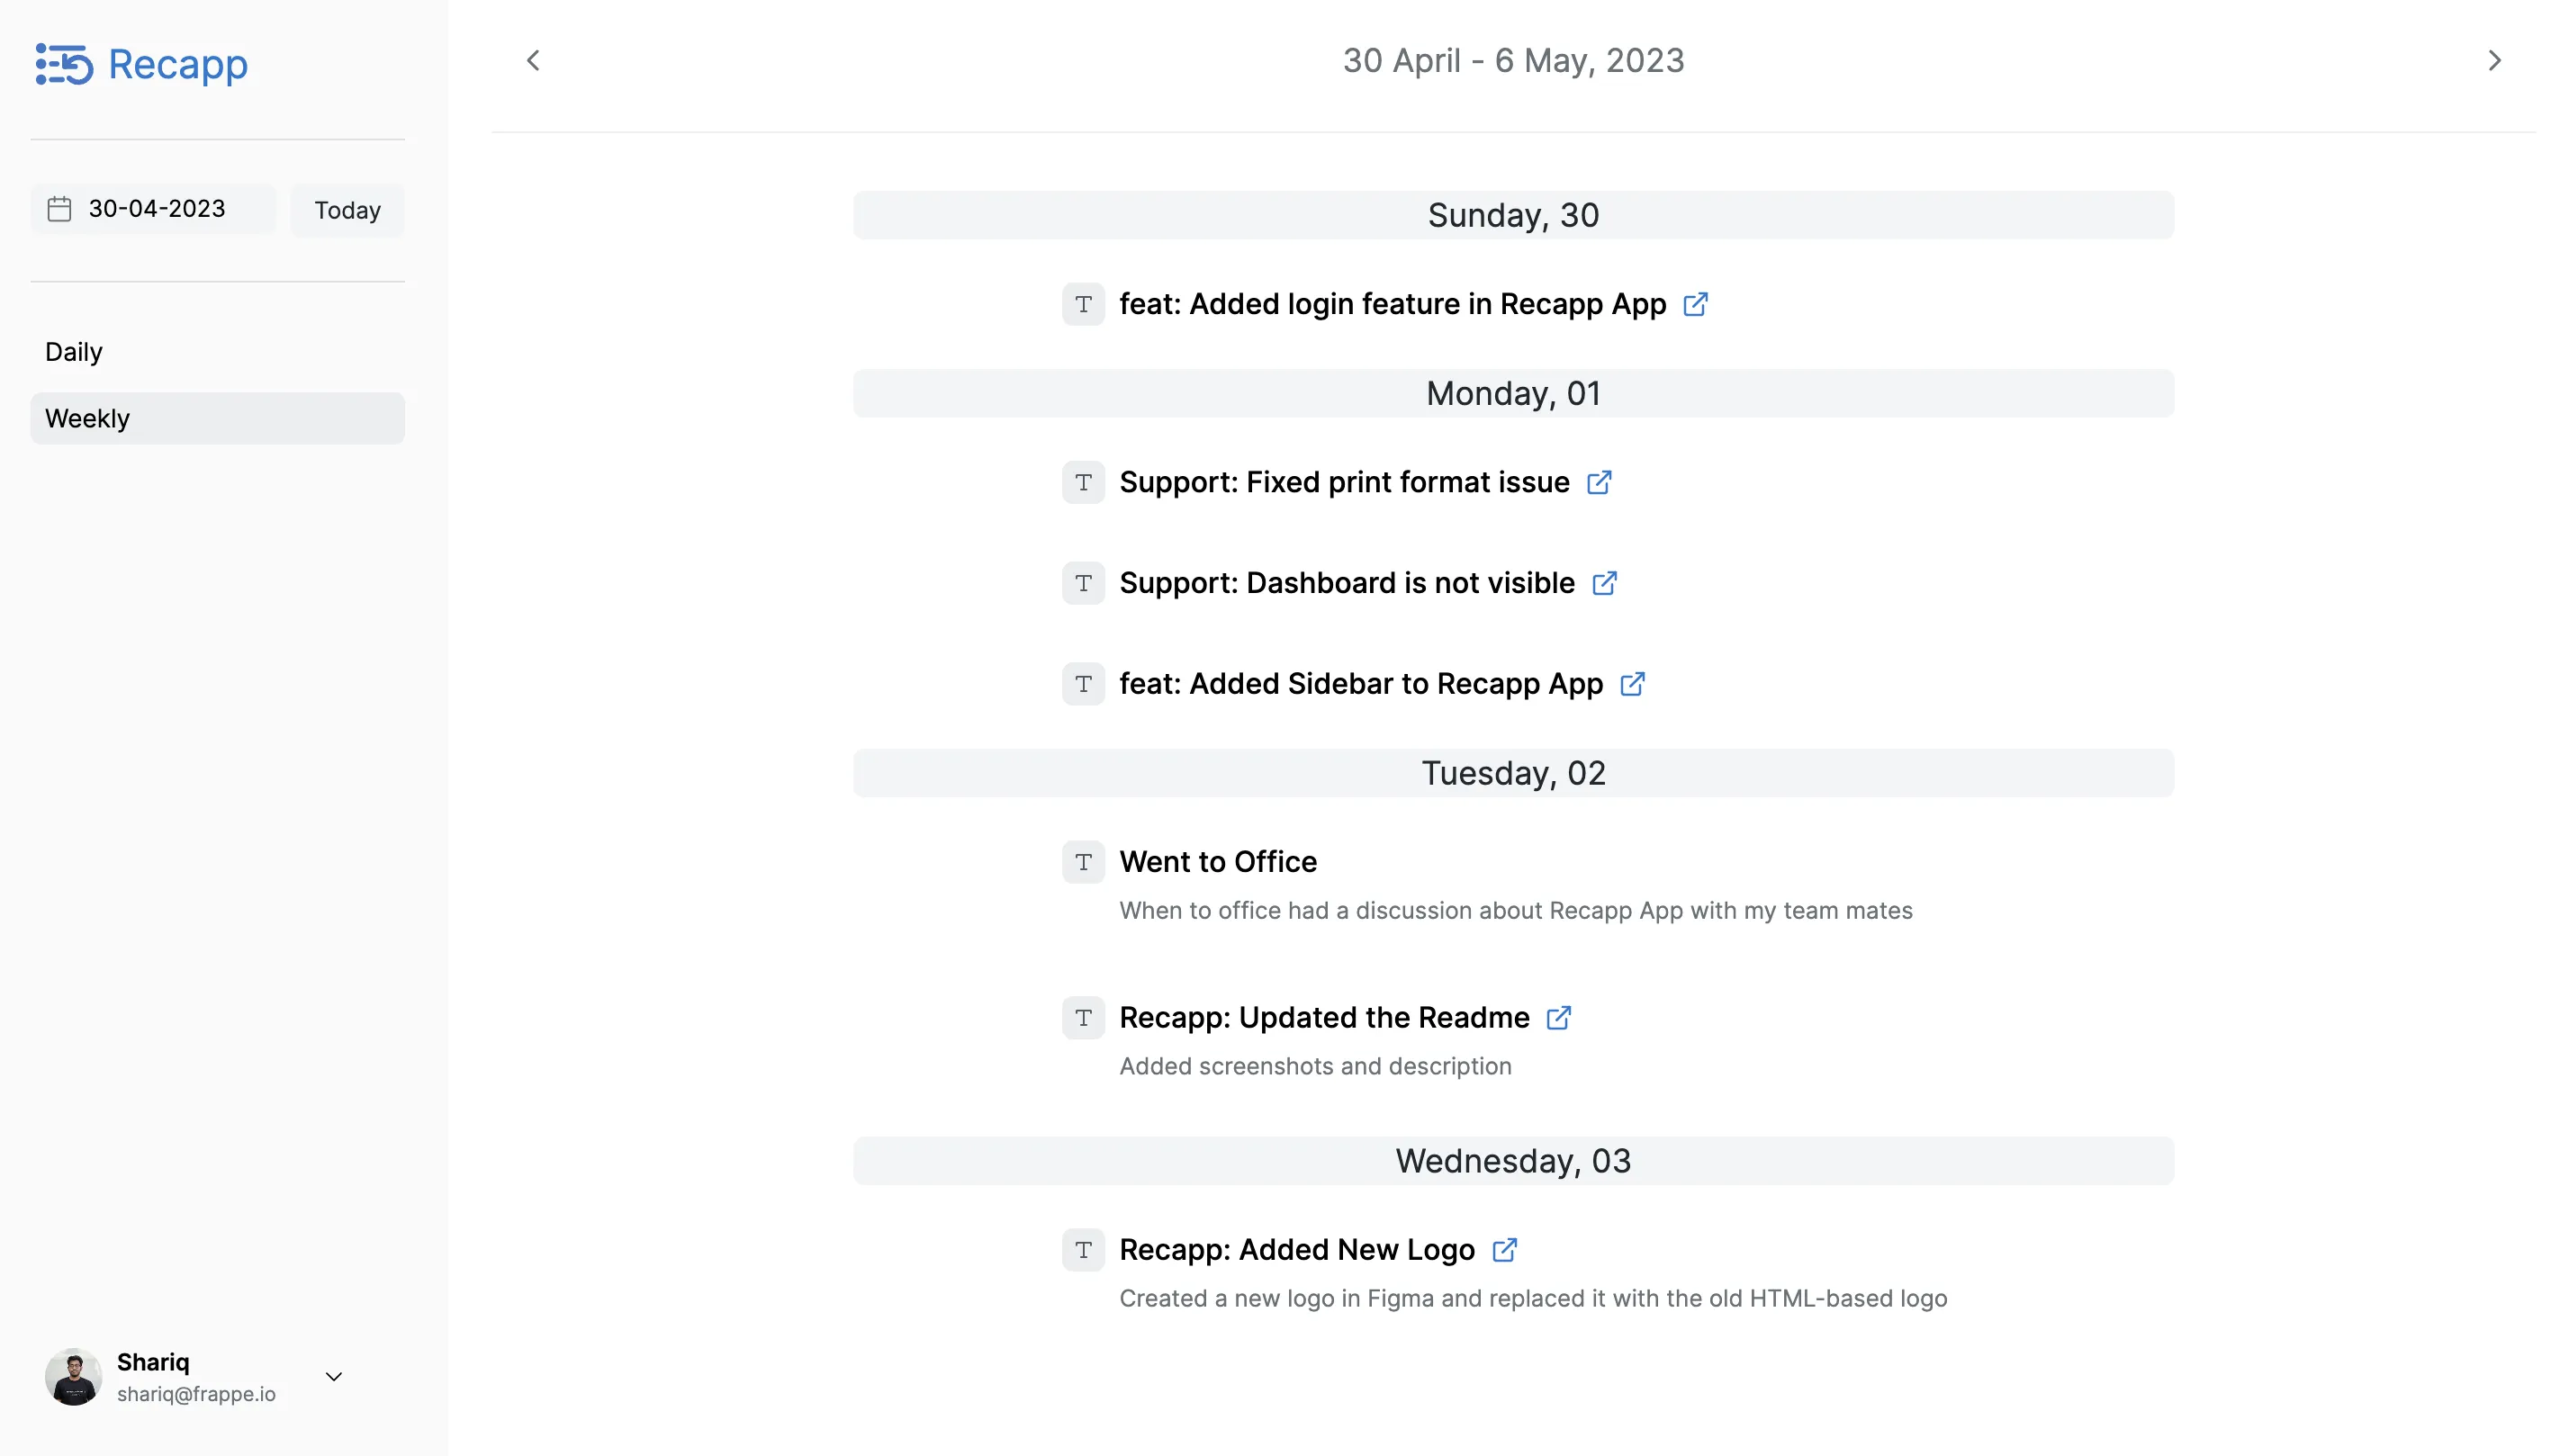Click the Today button
This screenshot has width=2569, height=1456.
click(347, 210)
